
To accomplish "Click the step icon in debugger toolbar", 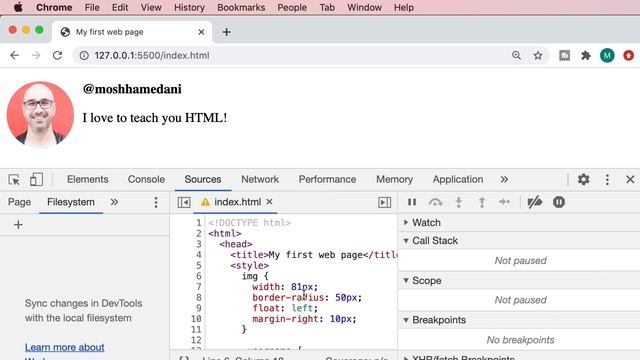I will tap(504, 202).
